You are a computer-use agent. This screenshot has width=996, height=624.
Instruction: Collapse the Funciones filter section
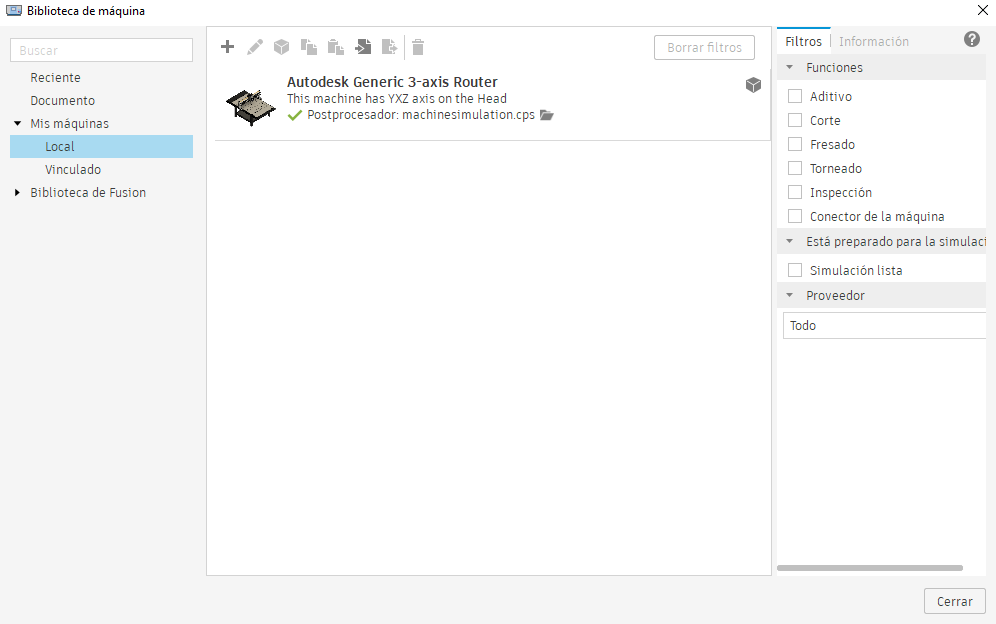790,67
